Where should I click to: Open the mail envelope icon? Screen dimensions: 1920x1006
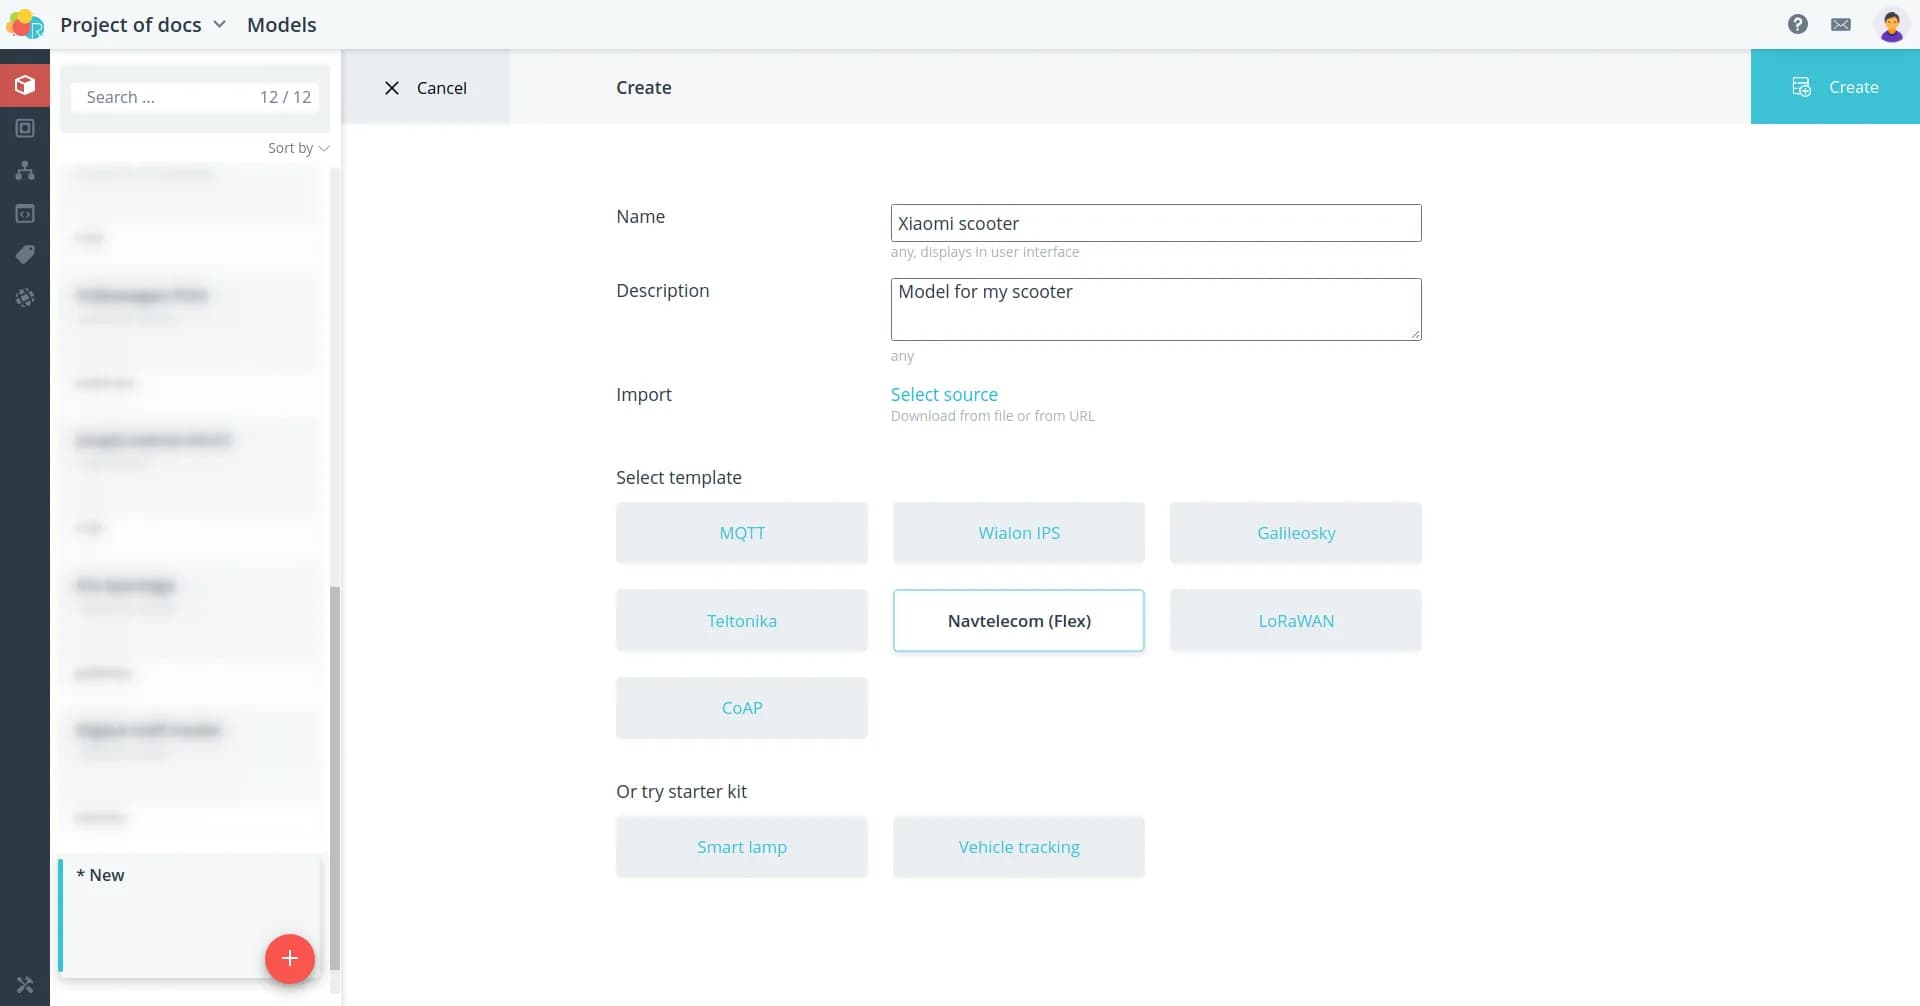pyautogui.click(x=1840, y=24)
